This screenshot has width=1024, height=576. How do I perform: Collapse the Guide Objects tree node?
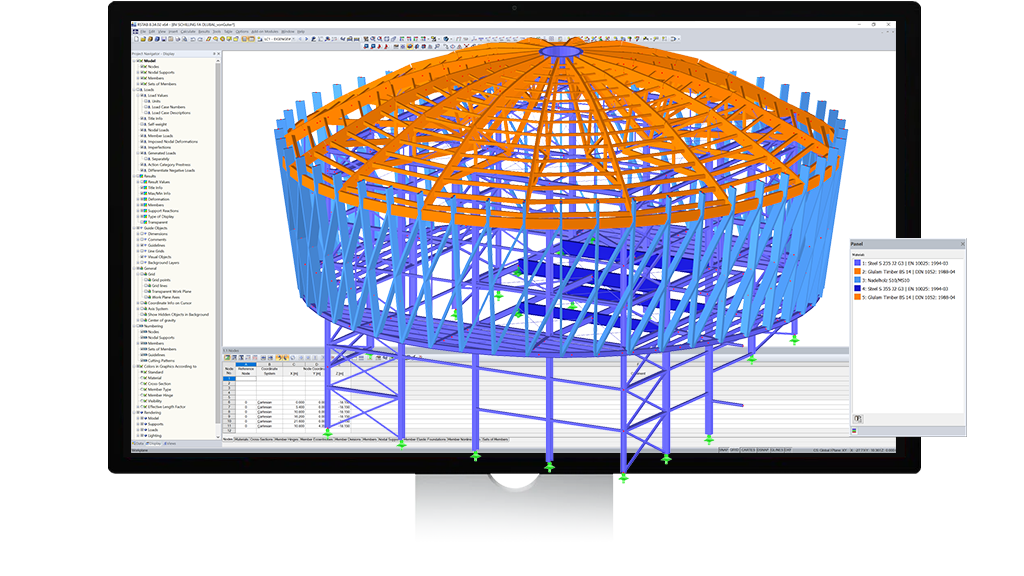click(134, 228)
